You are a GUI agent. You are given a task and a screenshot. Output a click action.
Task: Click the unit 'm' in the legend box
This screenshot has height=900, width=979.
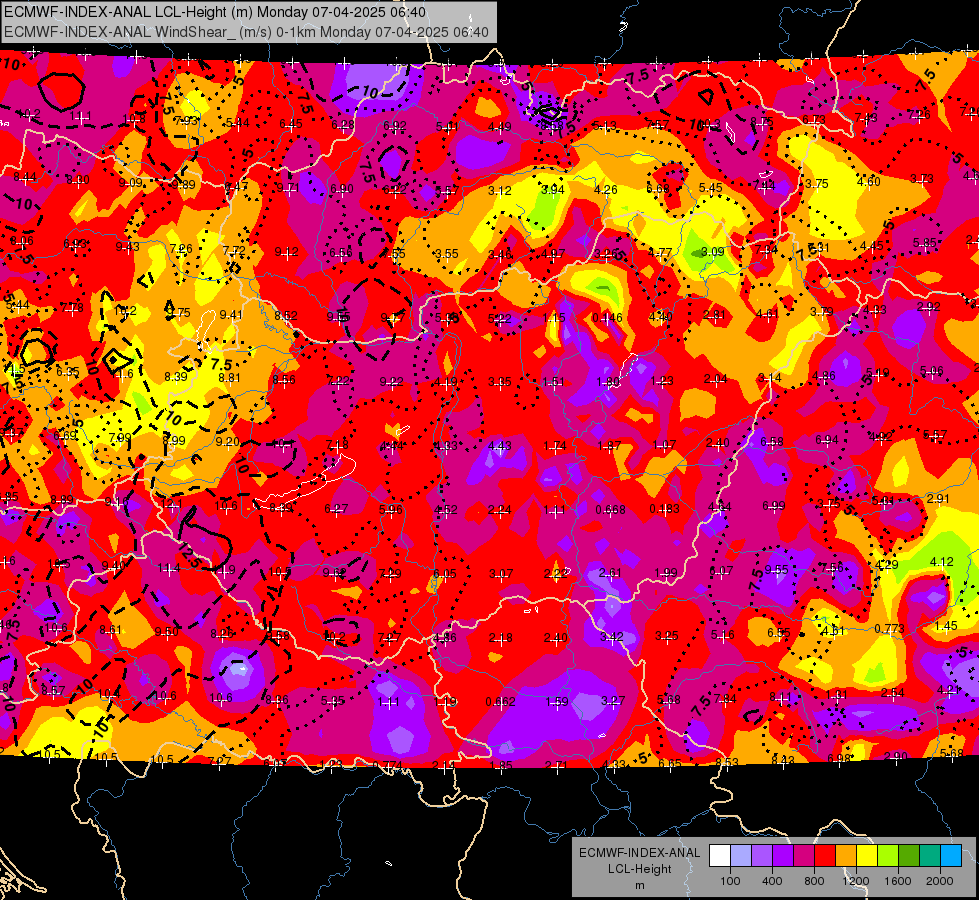pos(639,885)
